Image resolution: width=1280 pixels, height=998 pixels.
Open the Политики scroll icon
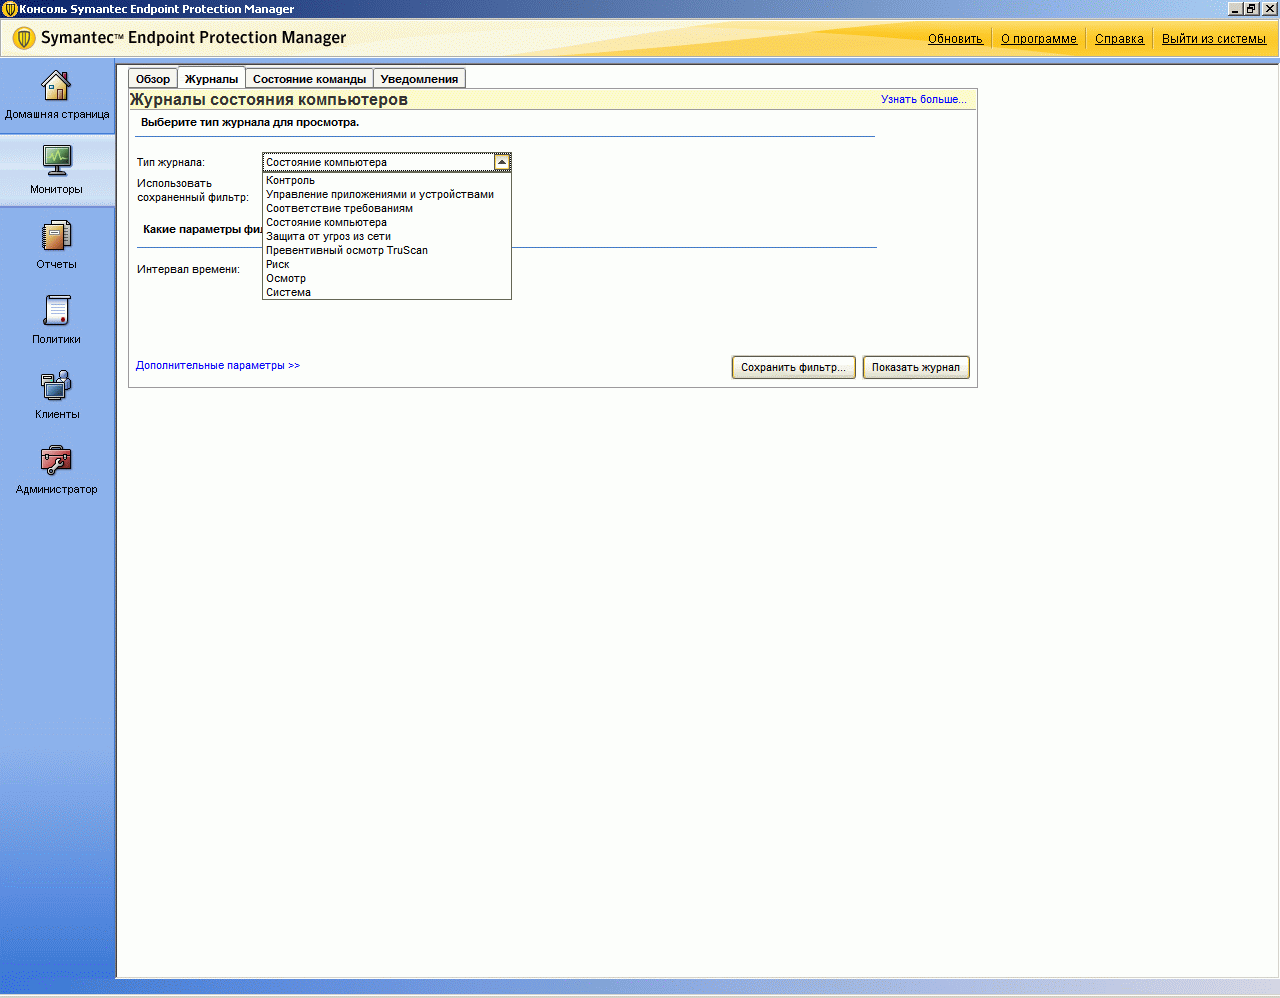coord(56,310)
